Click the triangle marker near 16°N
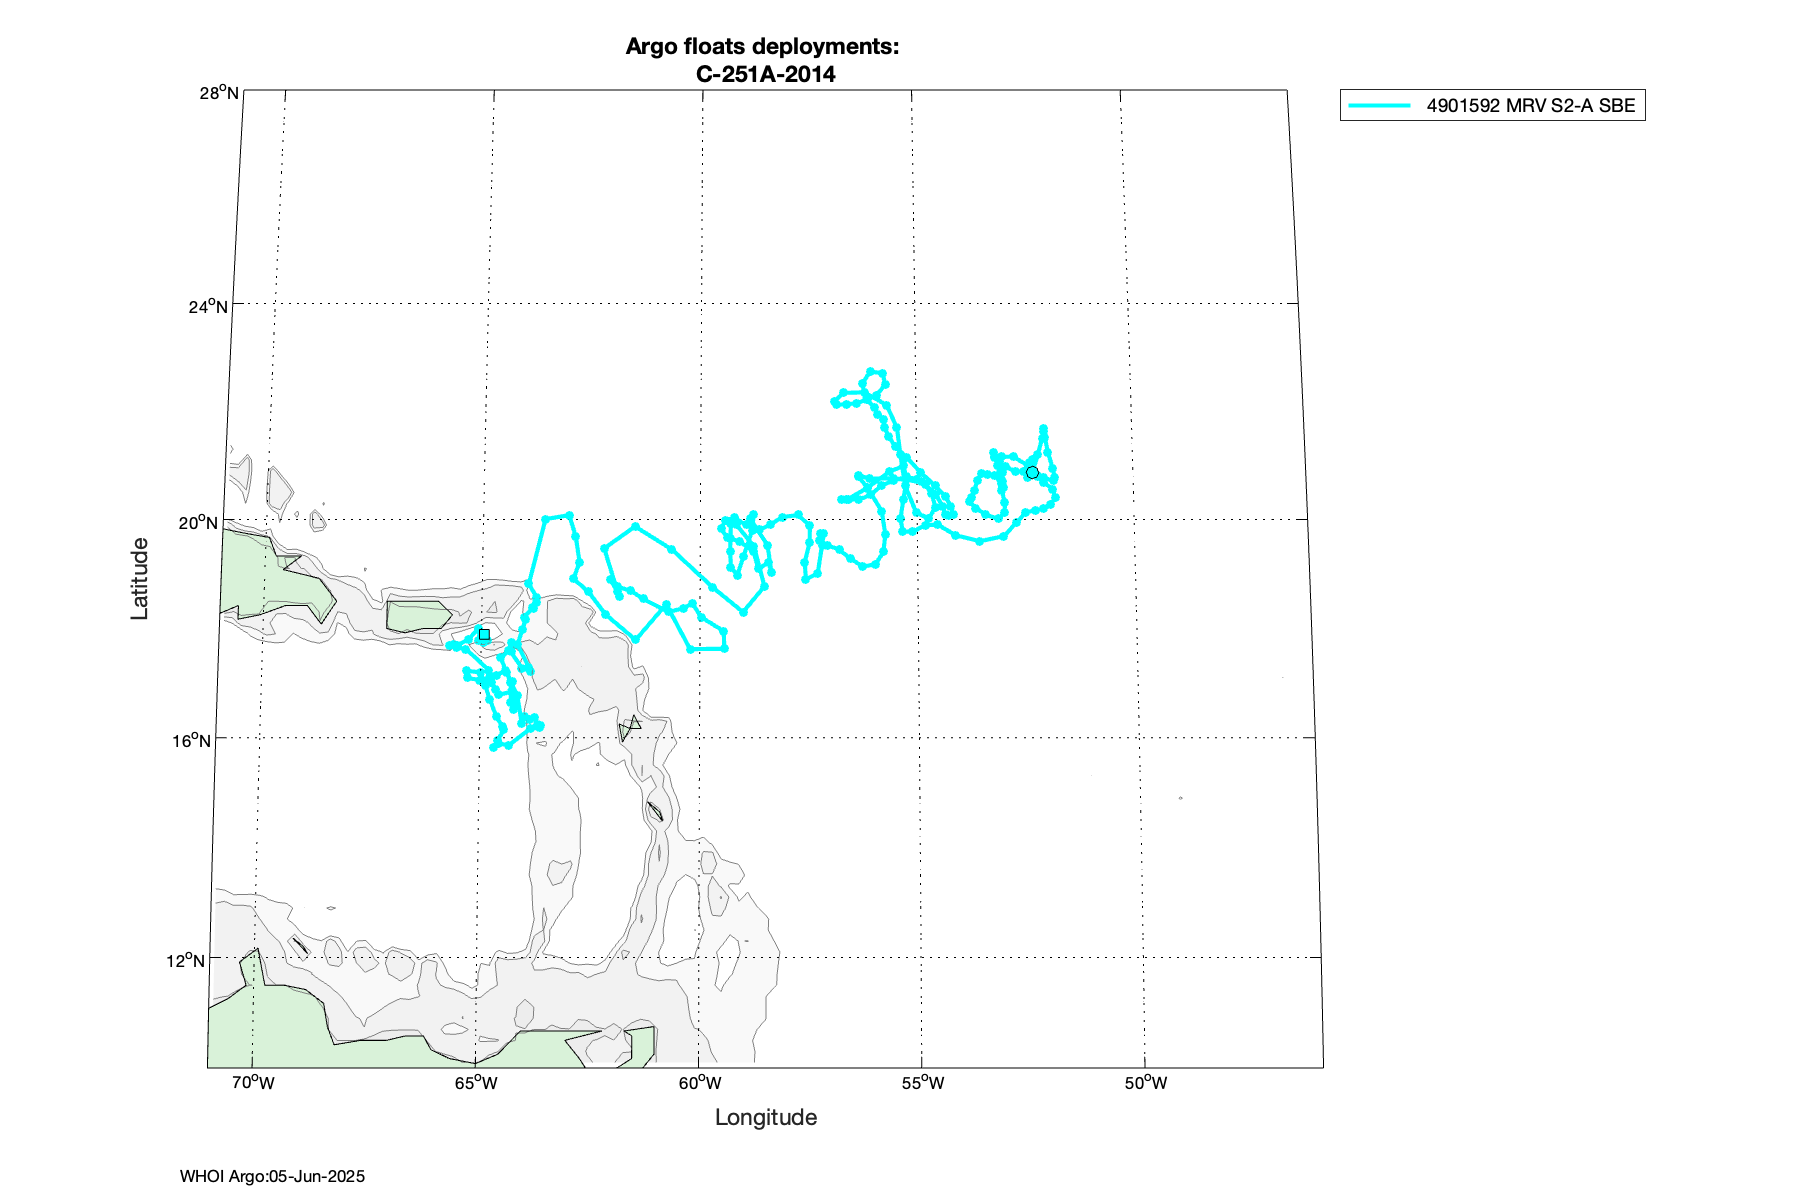 (x=634, y=722)
